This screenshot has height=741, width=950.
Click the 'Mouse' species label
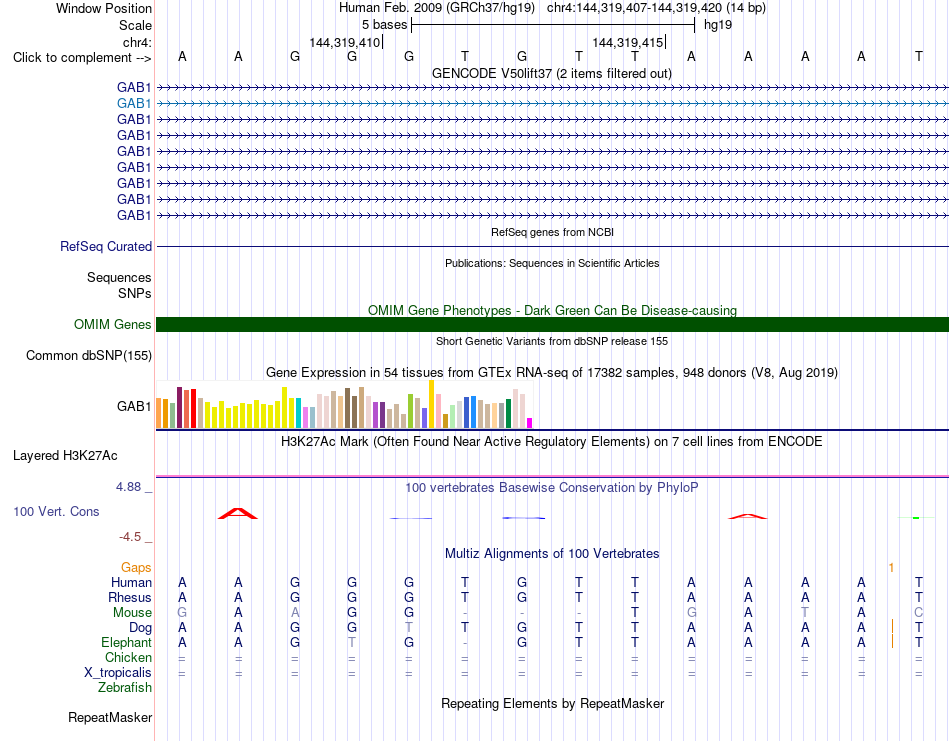[132, 613]
